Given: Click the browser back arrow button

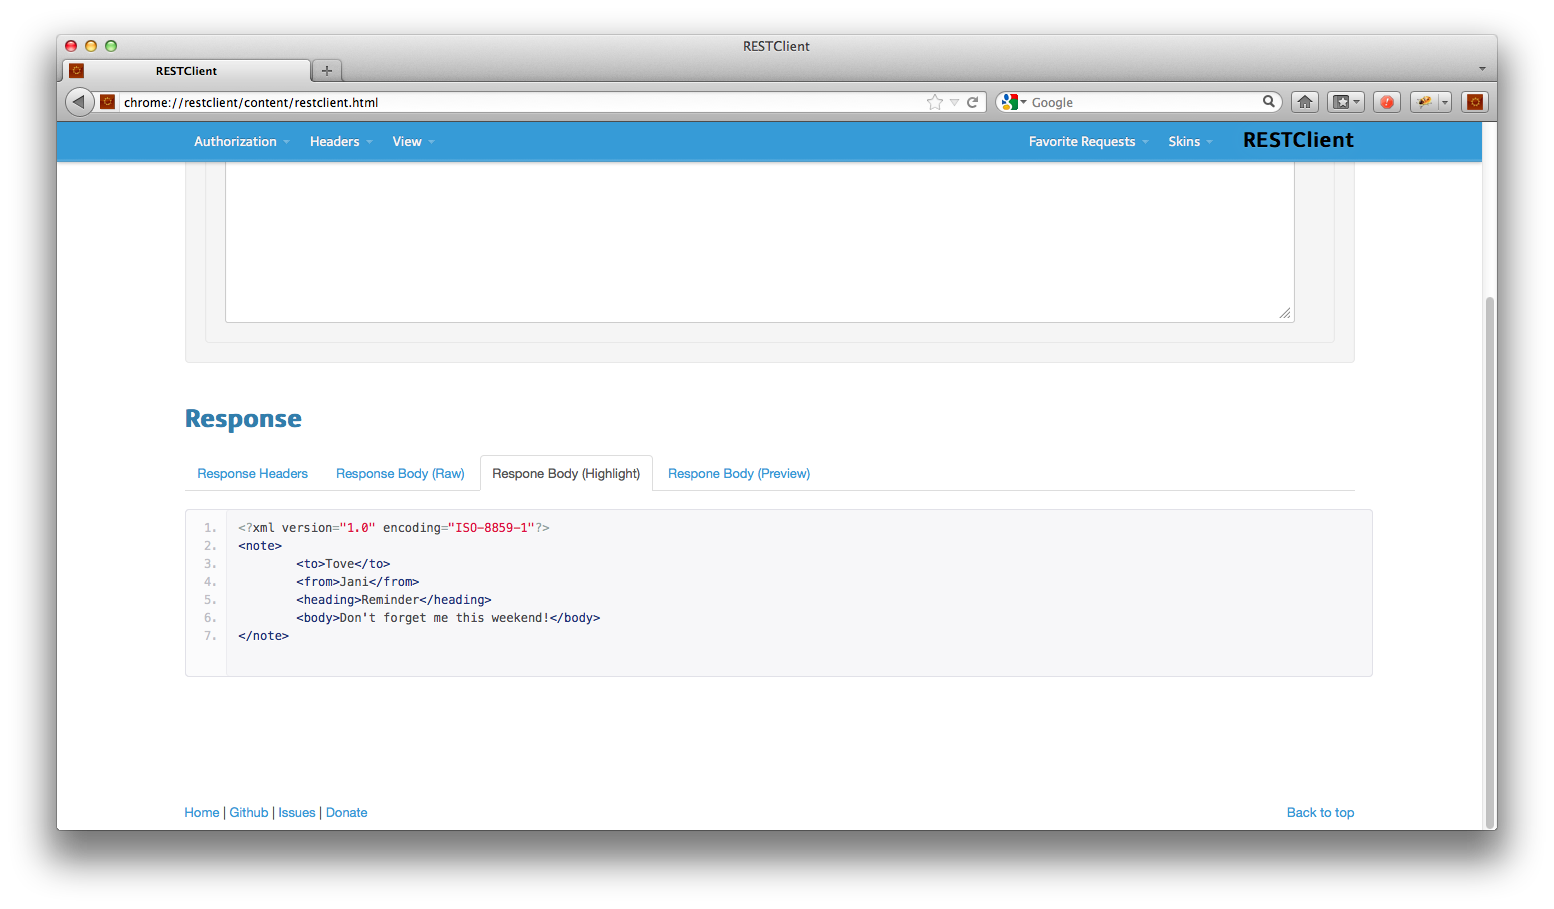Looking at the screenshot, I should click(x=79, y=102).
